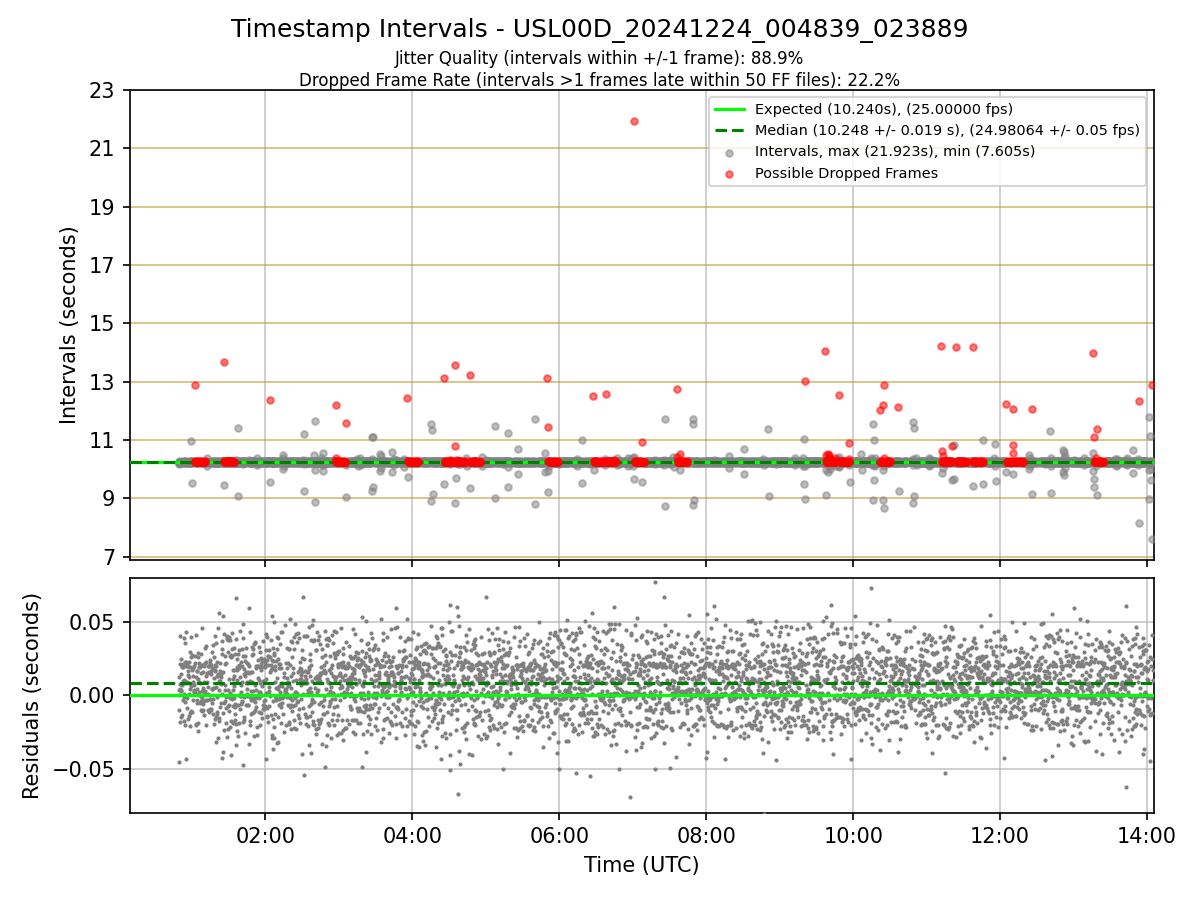The height and width of the screenshot is (900, 1200).
Task: Click the '11' tick on intervals axis
Action: point(103,440)
